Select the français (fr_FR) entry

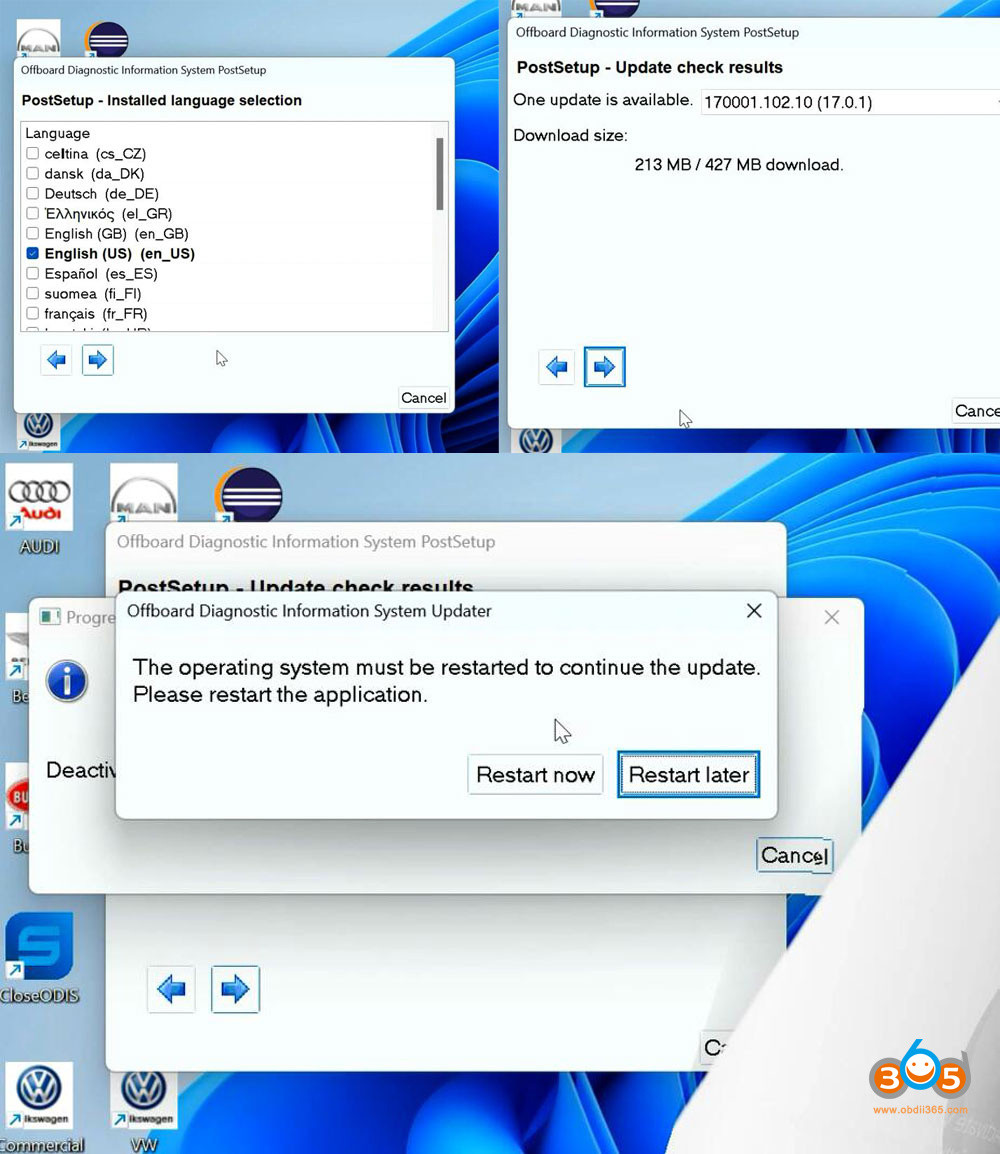[32, 313]
